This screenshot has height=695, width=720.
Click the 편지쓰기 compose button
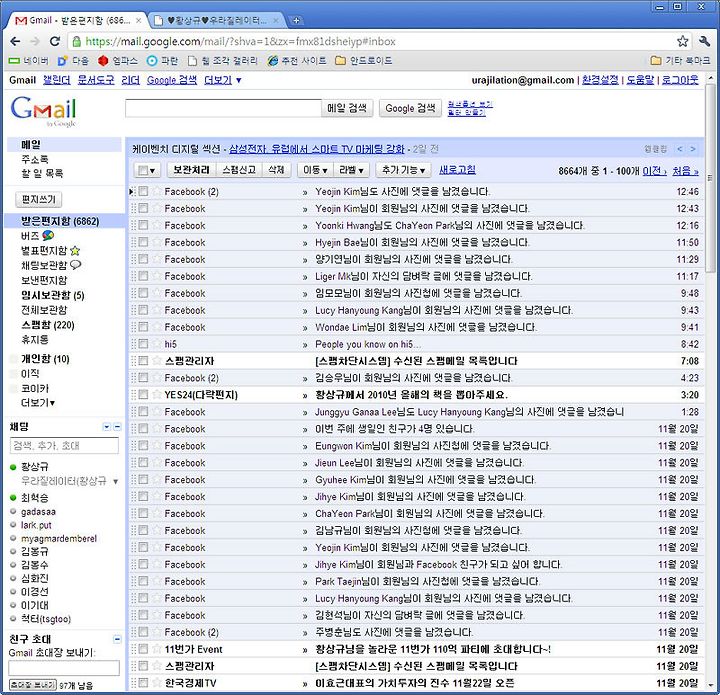tap(39, 199)
